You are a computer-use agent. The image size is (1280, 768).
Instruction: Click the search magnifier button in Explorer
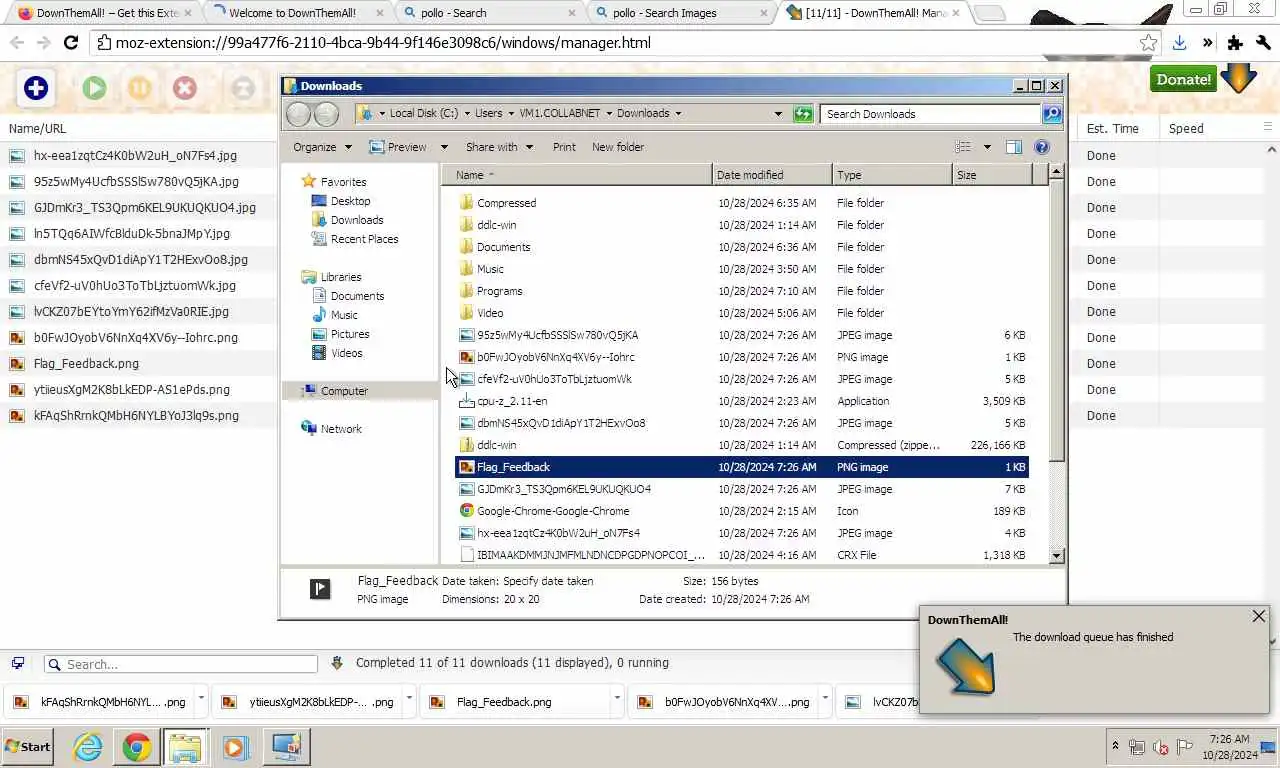click(x=1052, y=114)
